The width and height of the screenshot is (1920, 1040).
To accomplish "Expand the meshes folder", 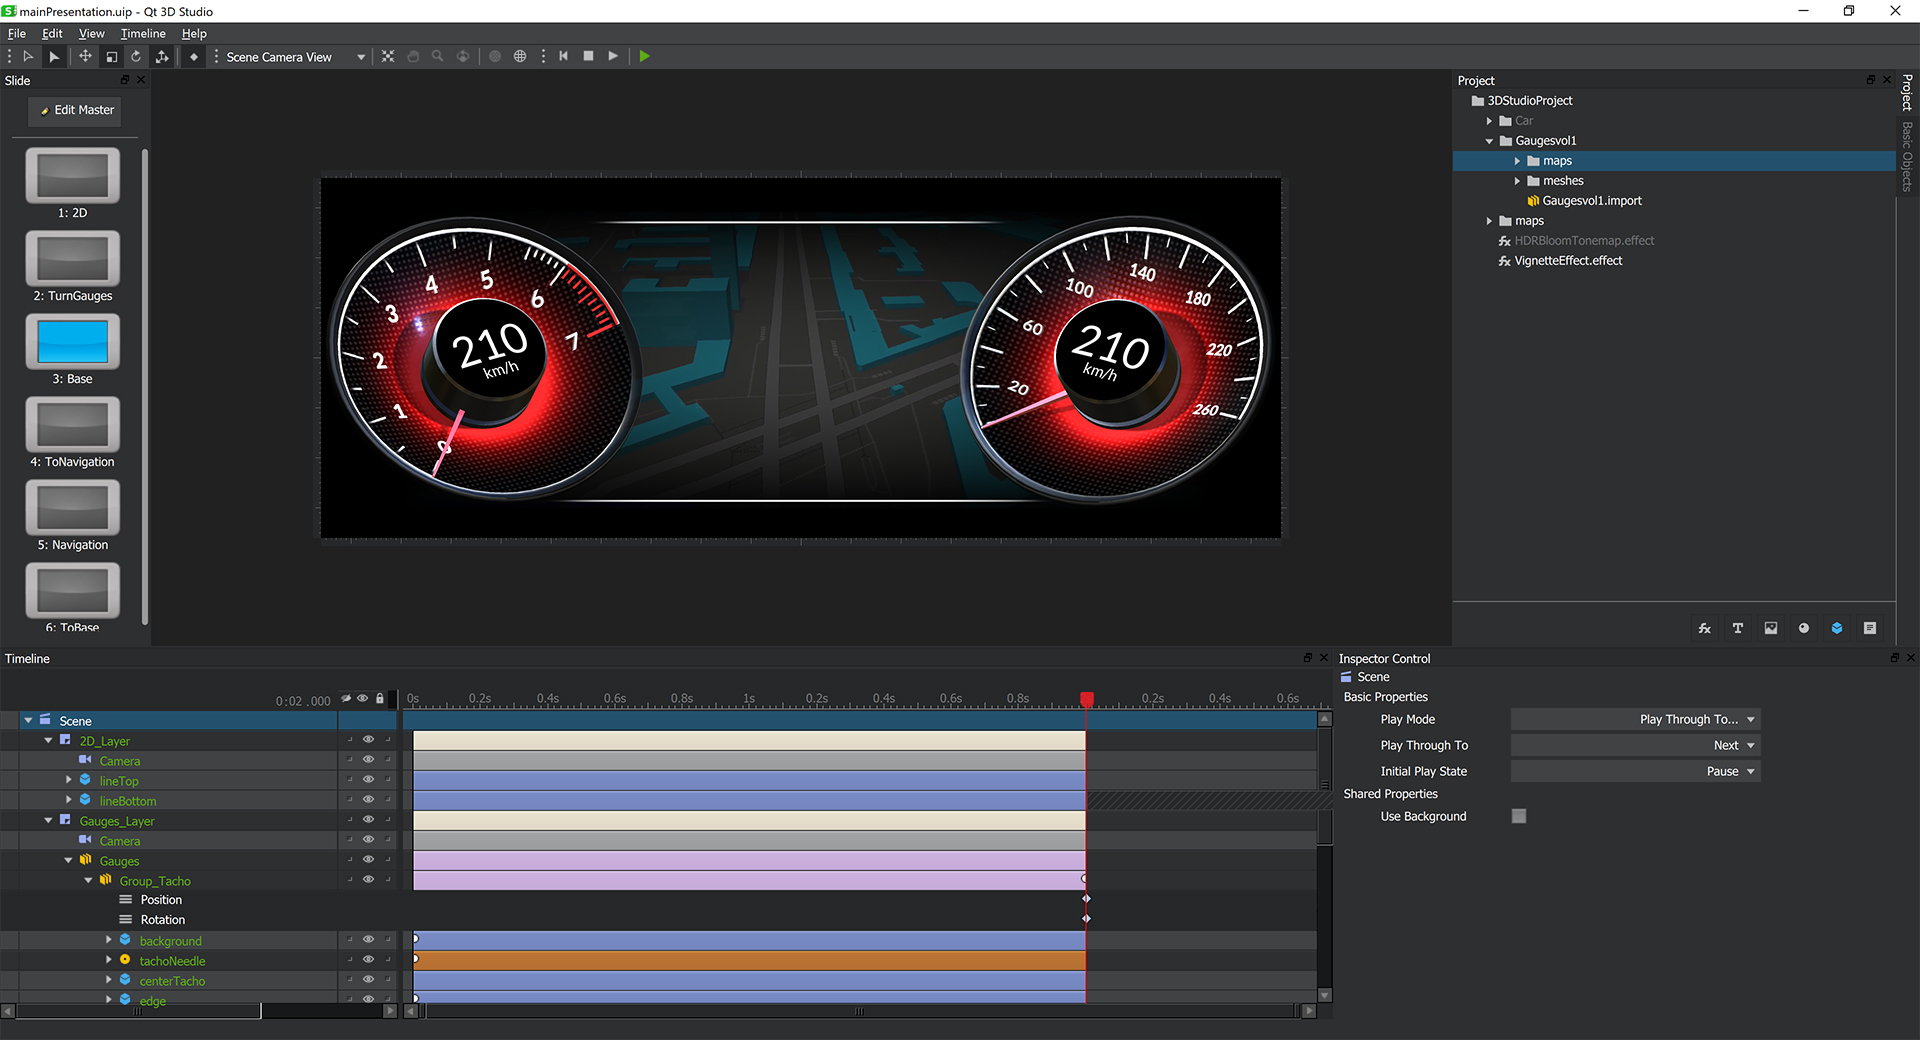I will coord(1518,180).
